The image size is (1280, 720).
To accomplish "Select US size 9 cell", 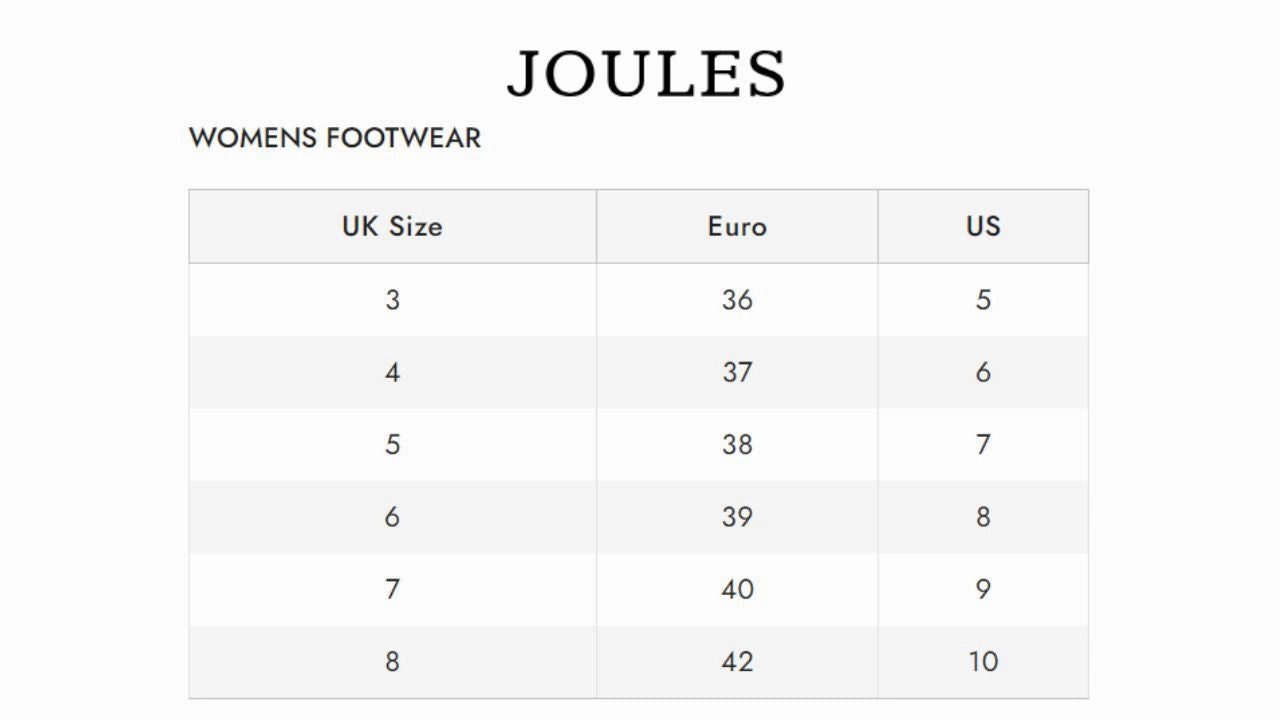I will pyautogui.click(x=983, y=589).
